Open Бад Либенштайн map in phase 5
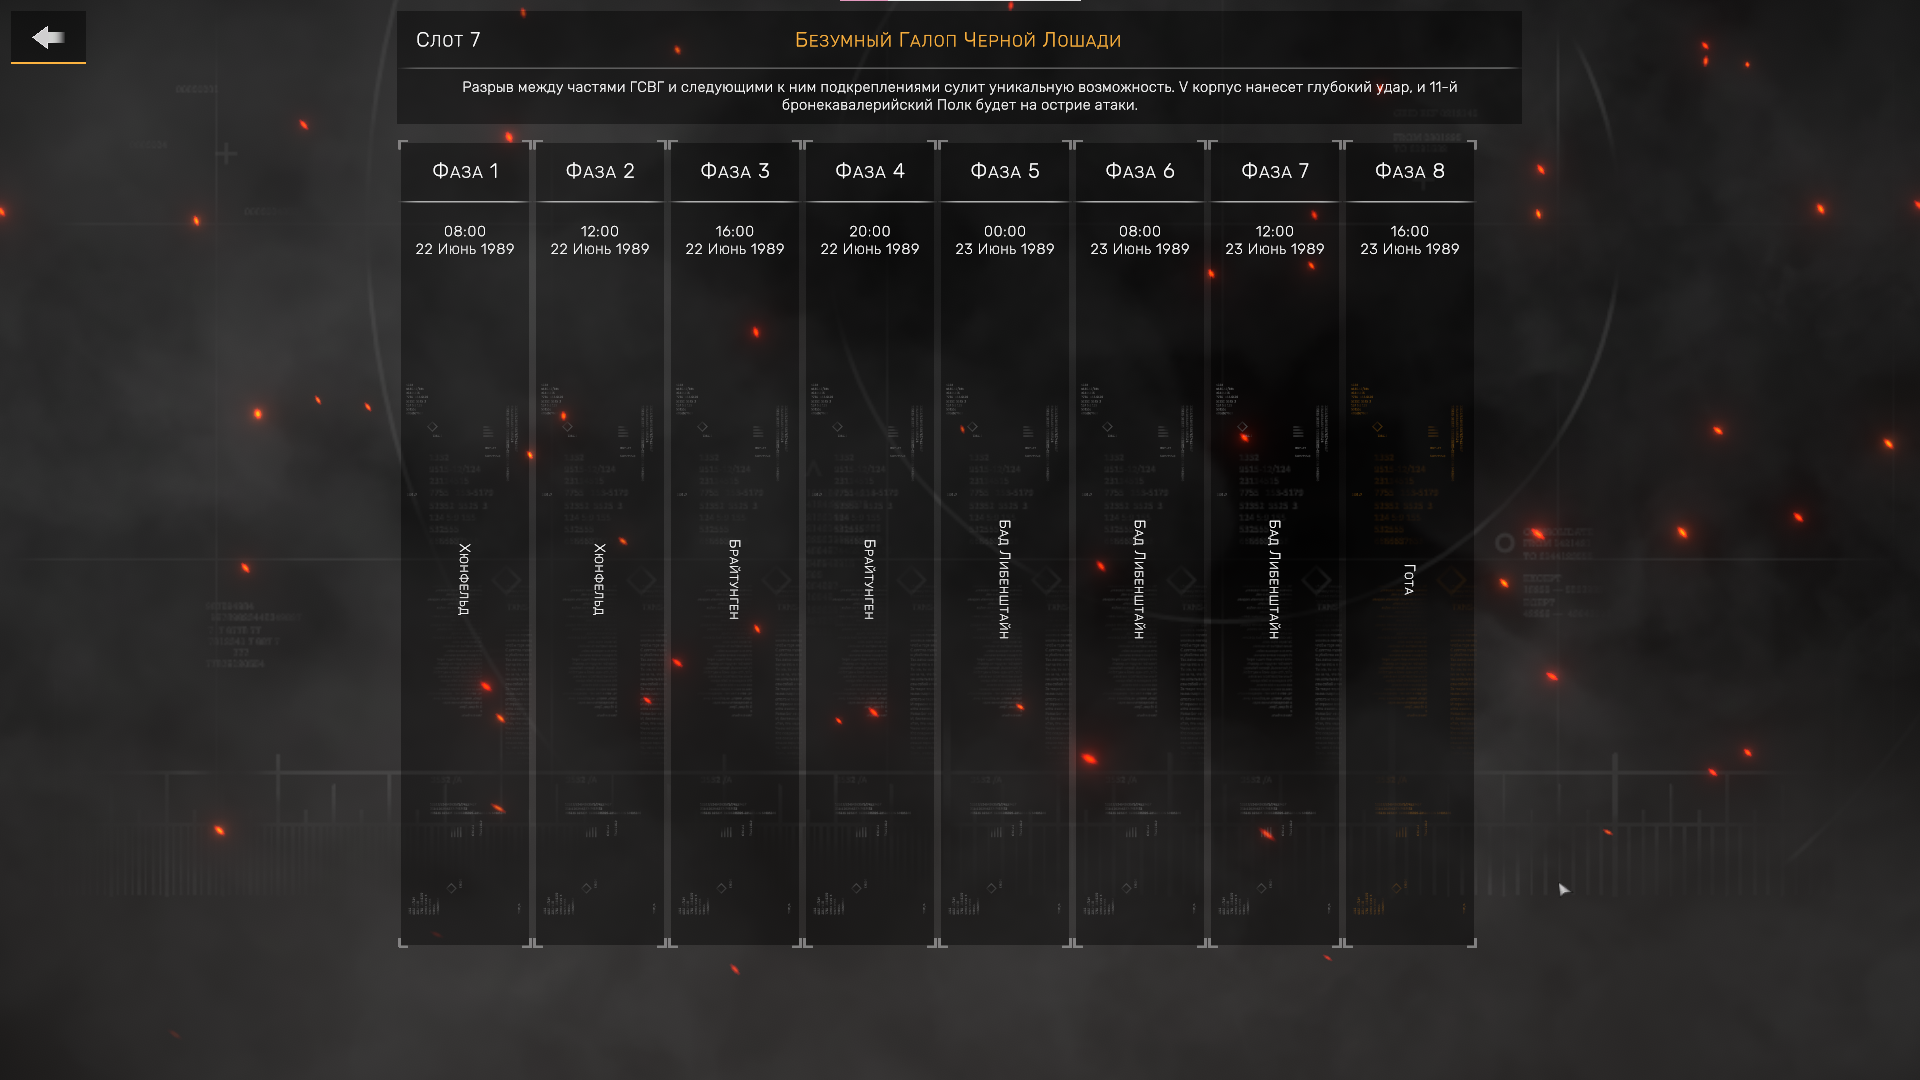The width and height of the screenshot is (1920, 1080). tap(1004, 579)
